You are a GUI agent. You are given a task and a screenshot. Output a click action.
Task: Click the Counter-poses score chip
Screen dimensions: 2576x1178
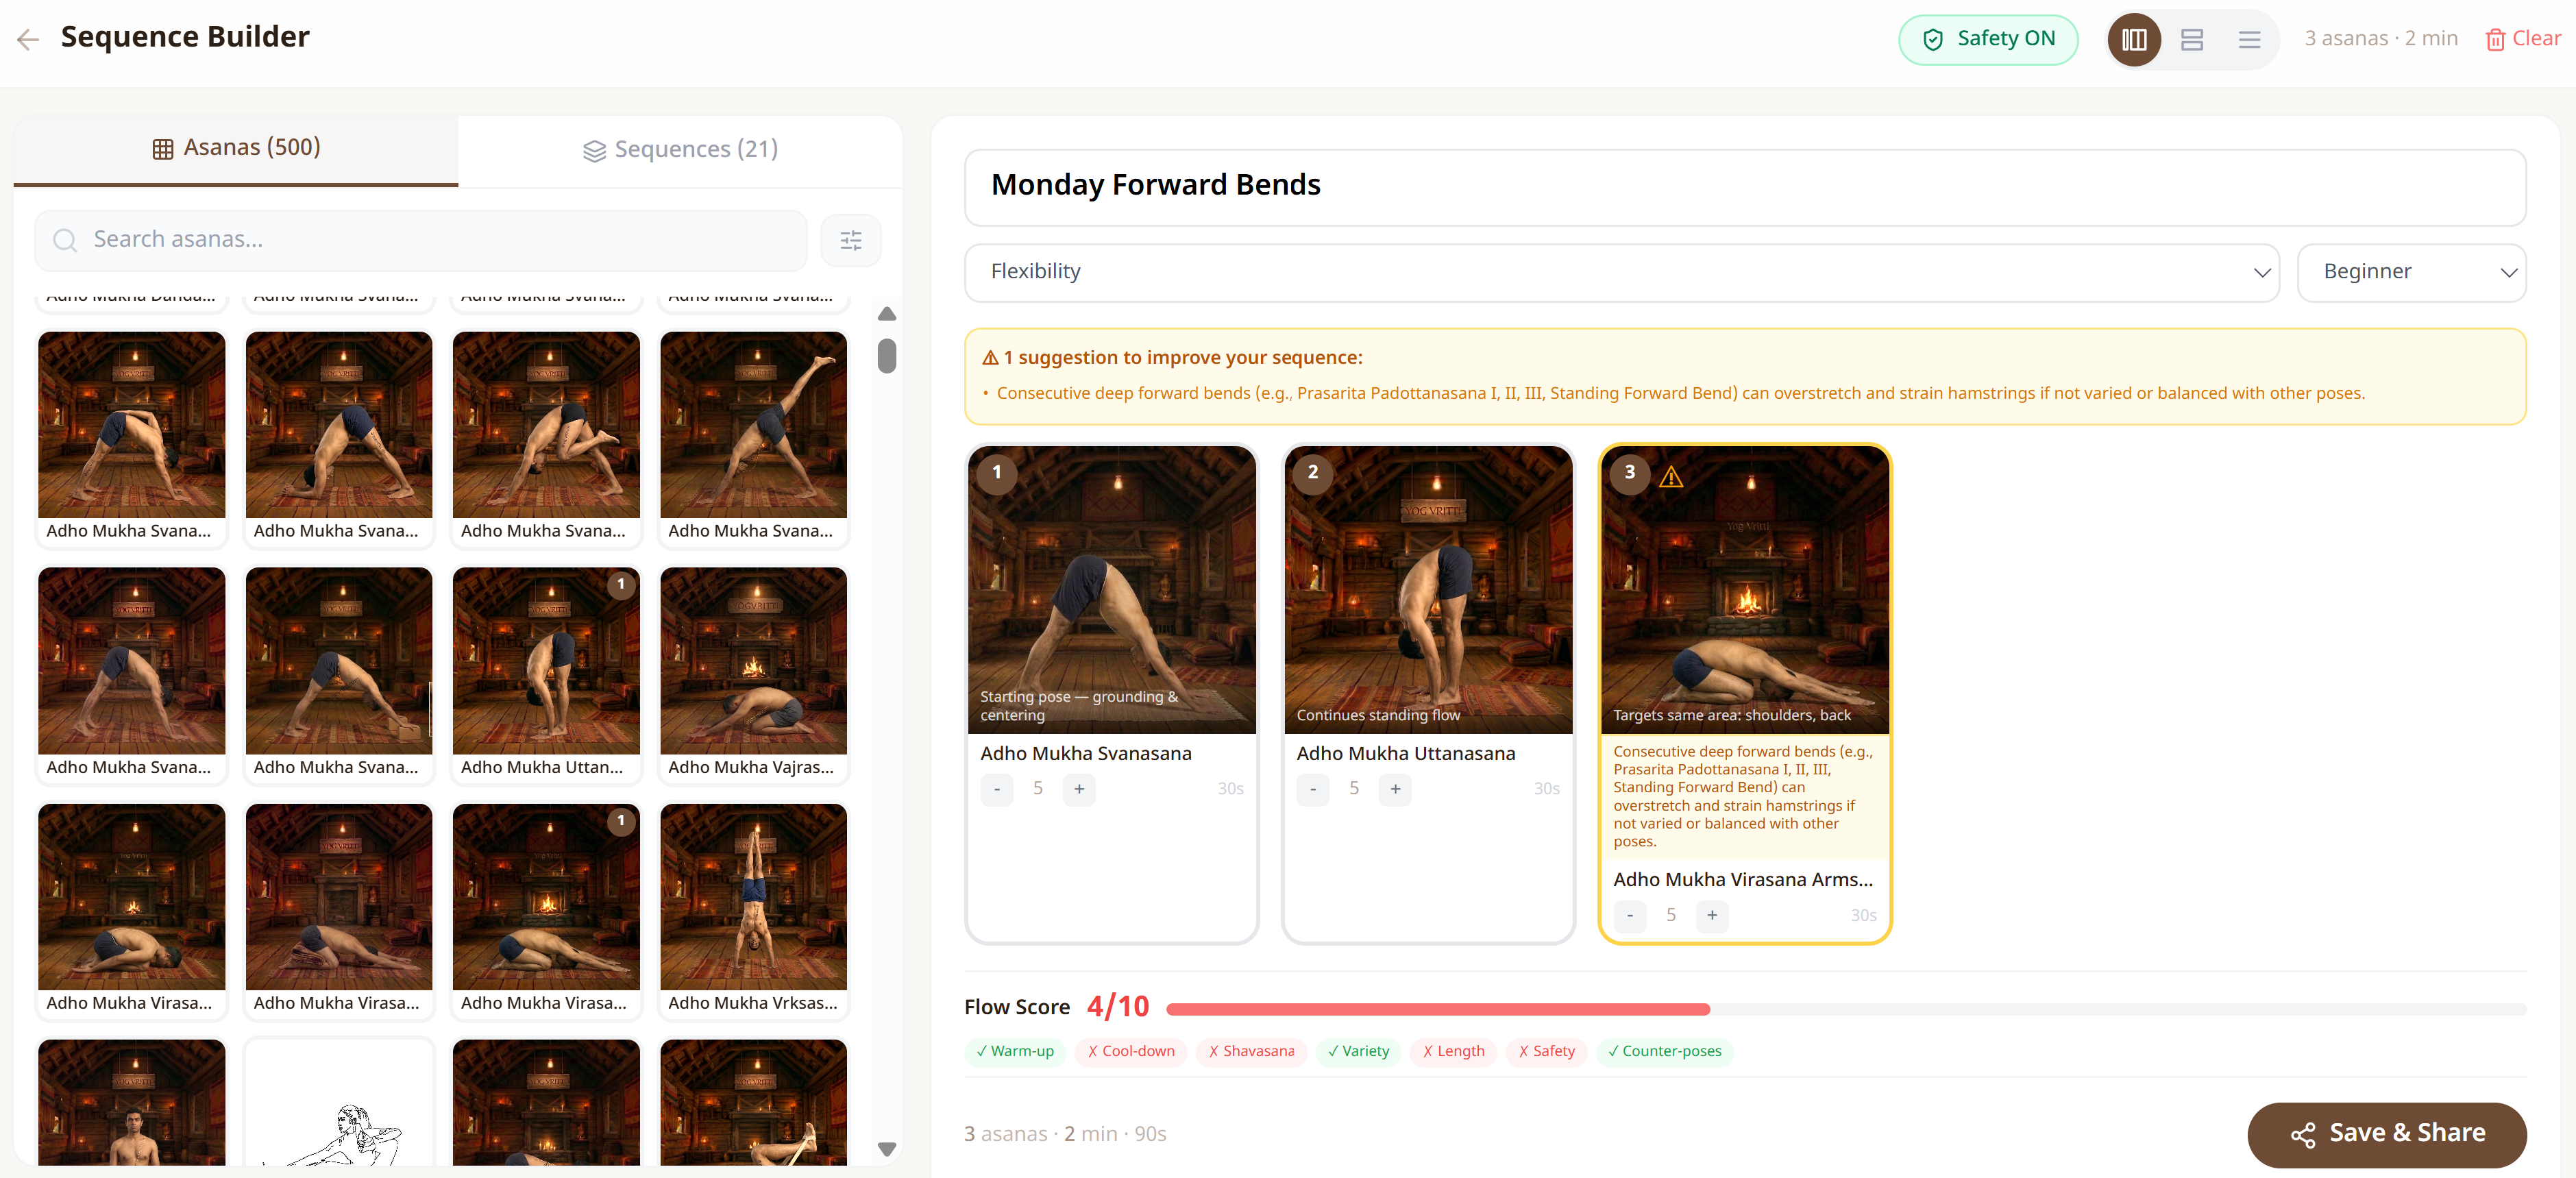(1664, 1051)
